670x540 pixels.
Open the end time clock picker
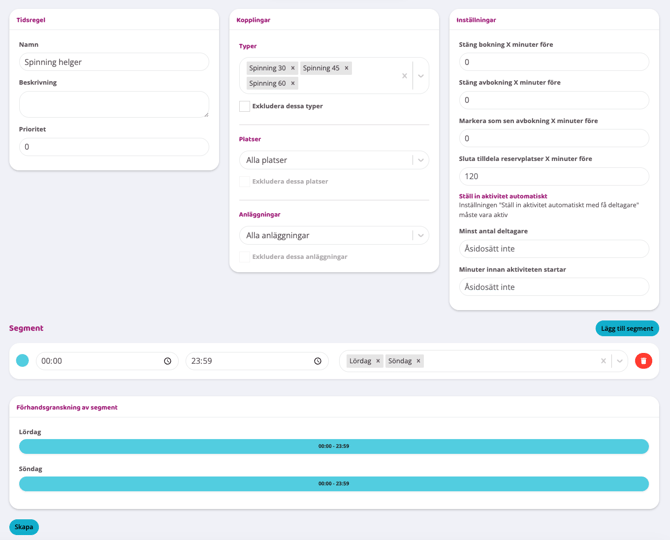(x=318, y=361)
